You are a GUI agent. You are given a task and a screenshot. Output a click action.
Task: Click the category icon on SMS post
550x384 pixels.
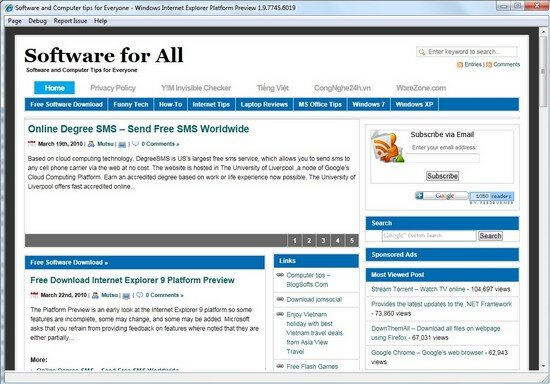pyautogui.click(x=122, y=144)
